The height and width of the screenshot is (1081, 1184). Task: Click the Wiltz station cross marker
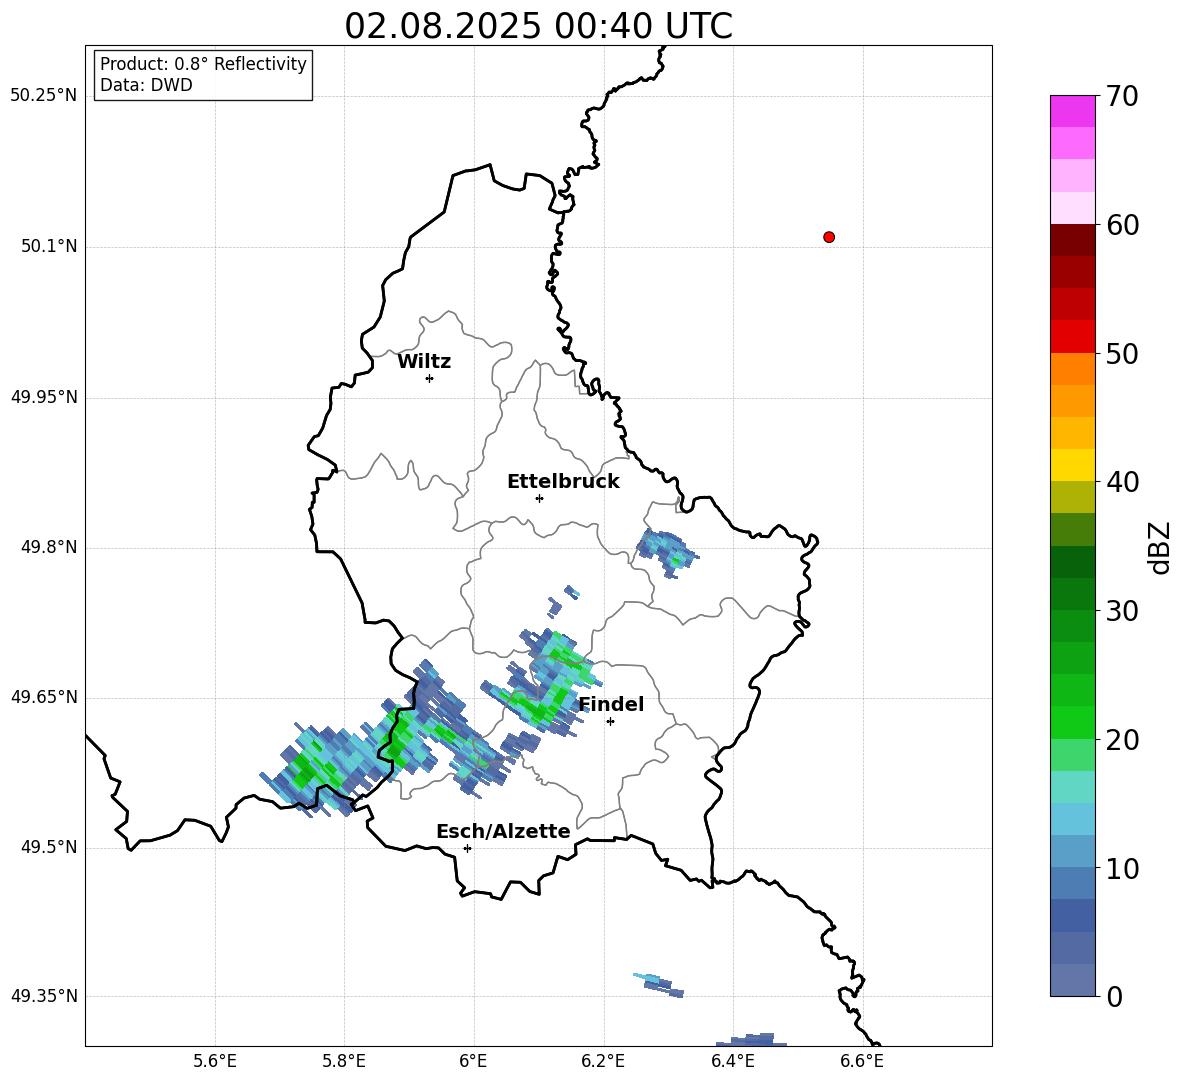[x=429, y=378]
